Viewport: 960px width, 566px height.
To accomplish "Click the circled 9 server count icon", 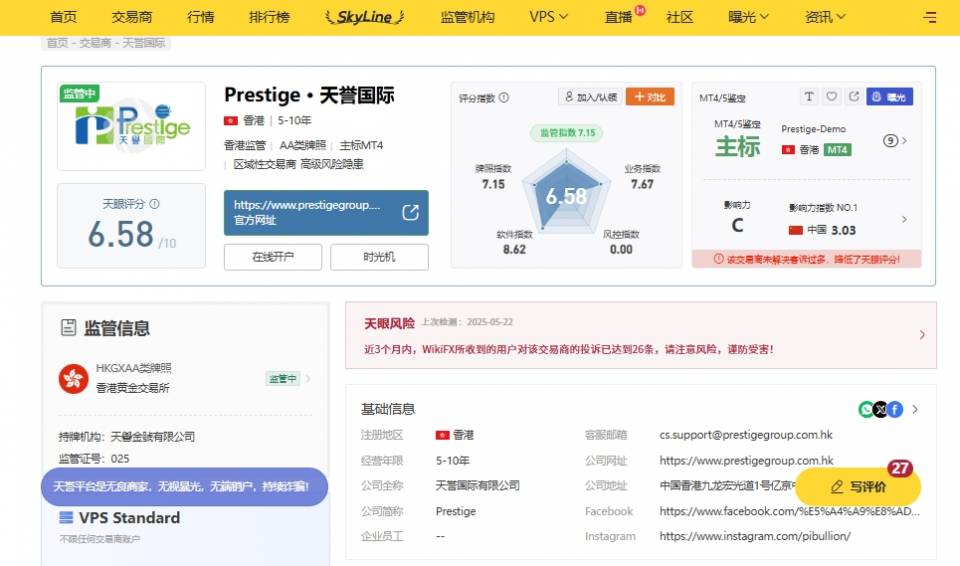I will coord(890,141).
